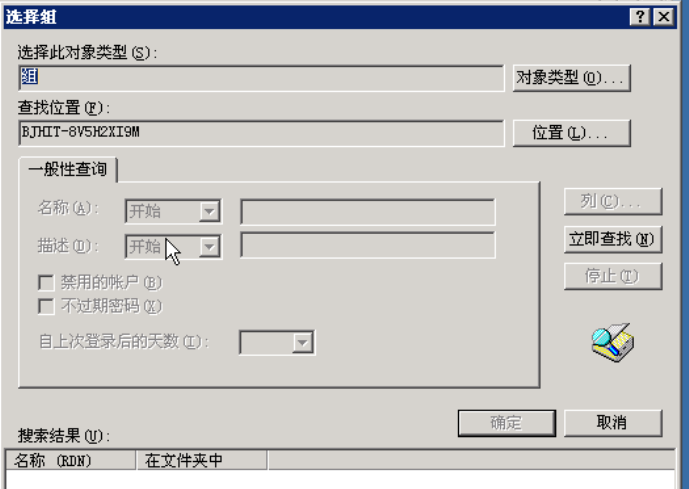689x489 pixels.
Task: Click the 名称 (RDN) column header
Action: (x=70, y=460)
